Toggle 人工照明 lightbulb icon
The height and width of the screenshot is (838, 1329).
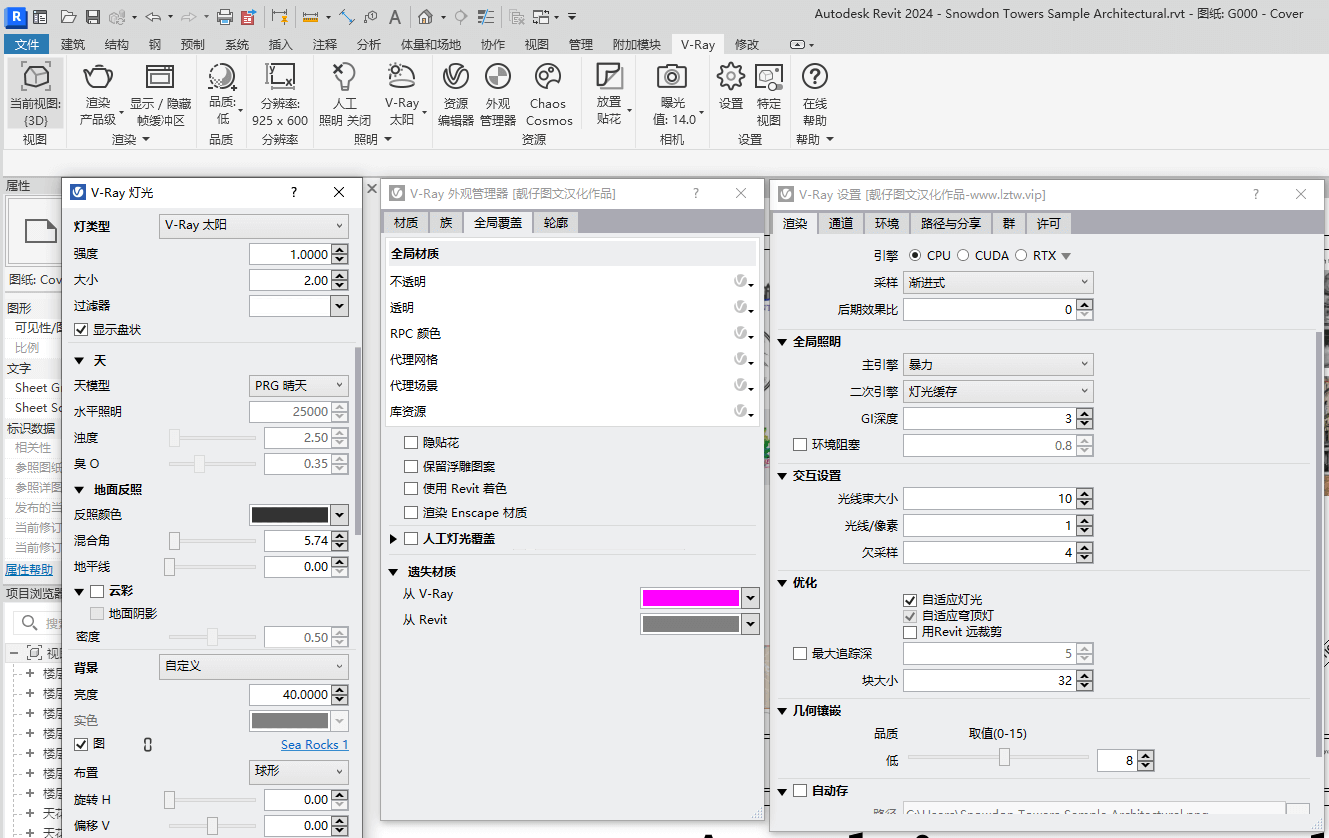click(344, 77)
